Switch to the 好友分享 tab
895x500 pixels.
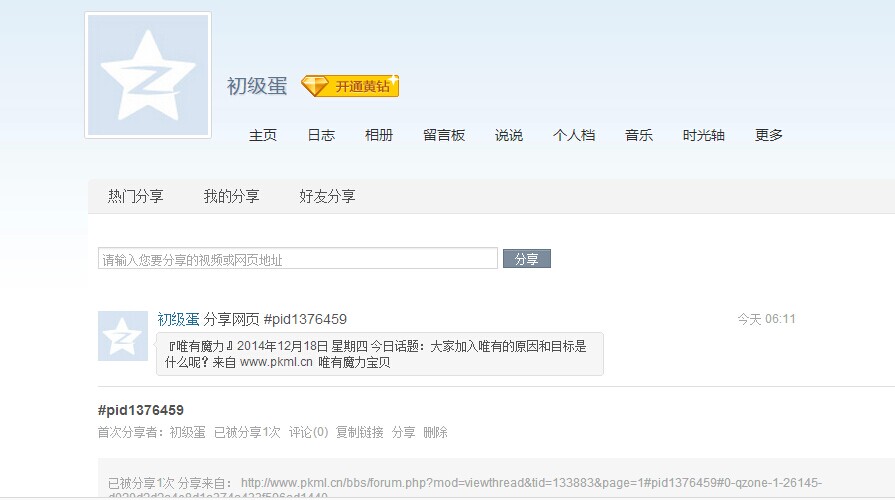327,197
